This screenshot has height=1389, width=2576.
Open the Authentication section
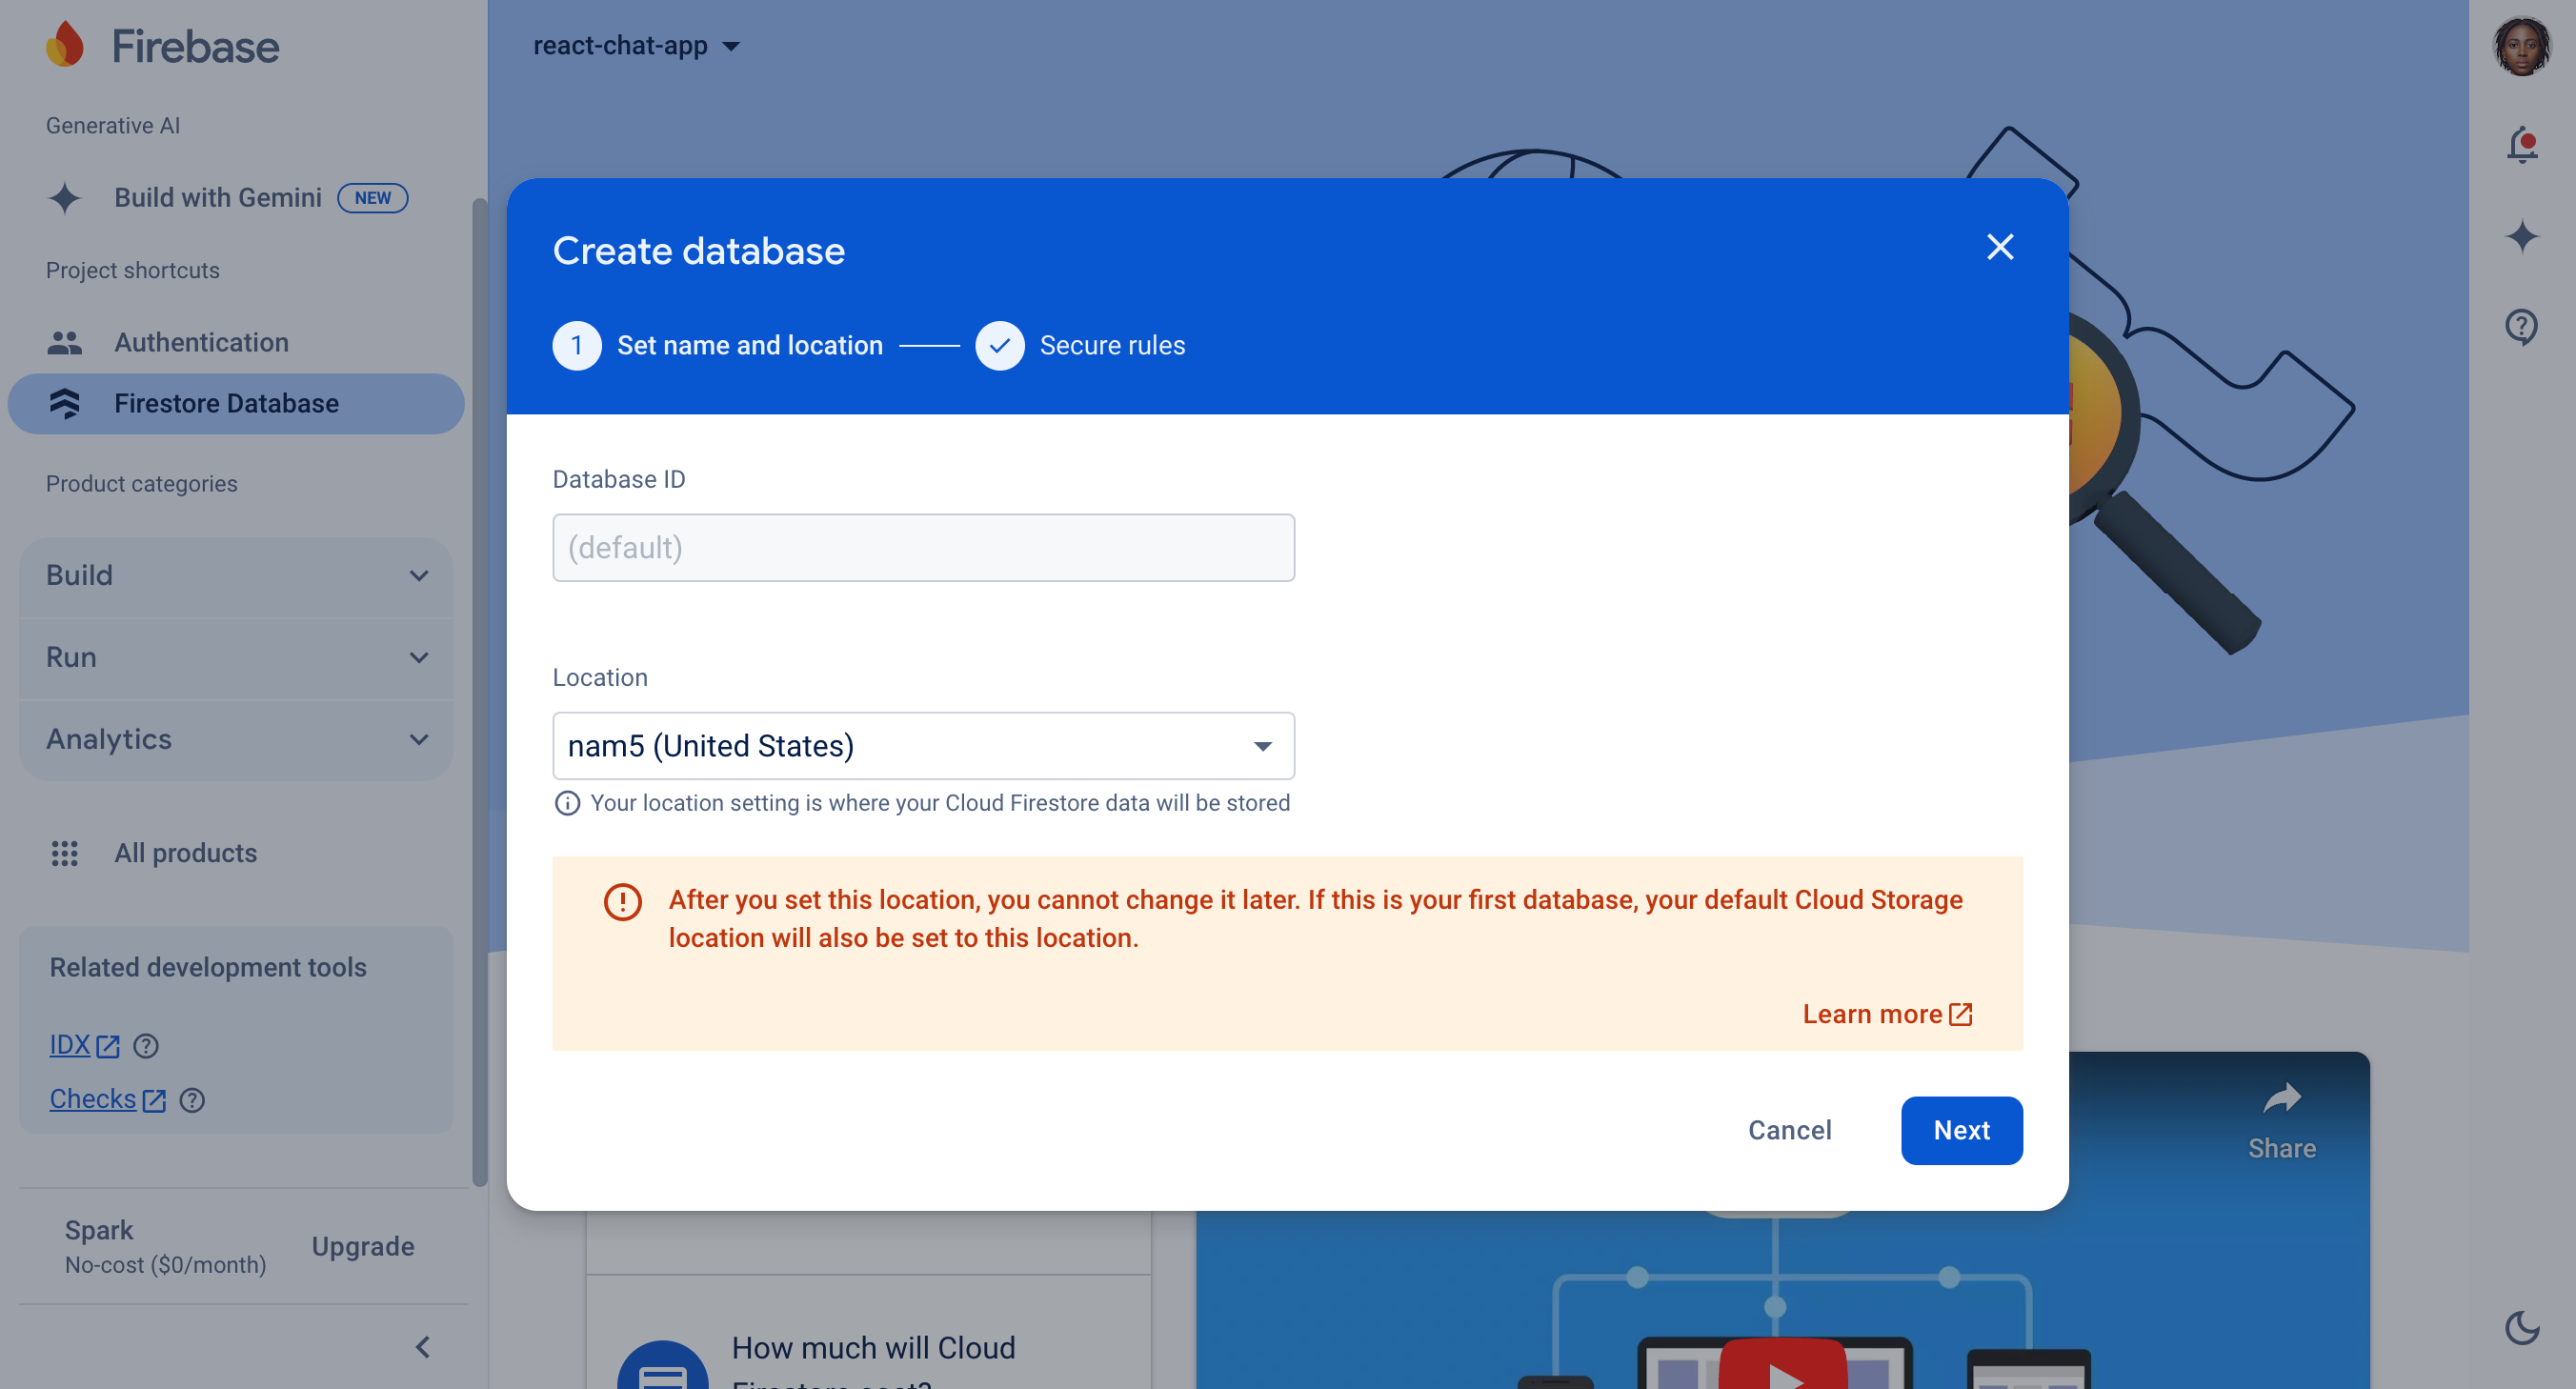(201, 342)
